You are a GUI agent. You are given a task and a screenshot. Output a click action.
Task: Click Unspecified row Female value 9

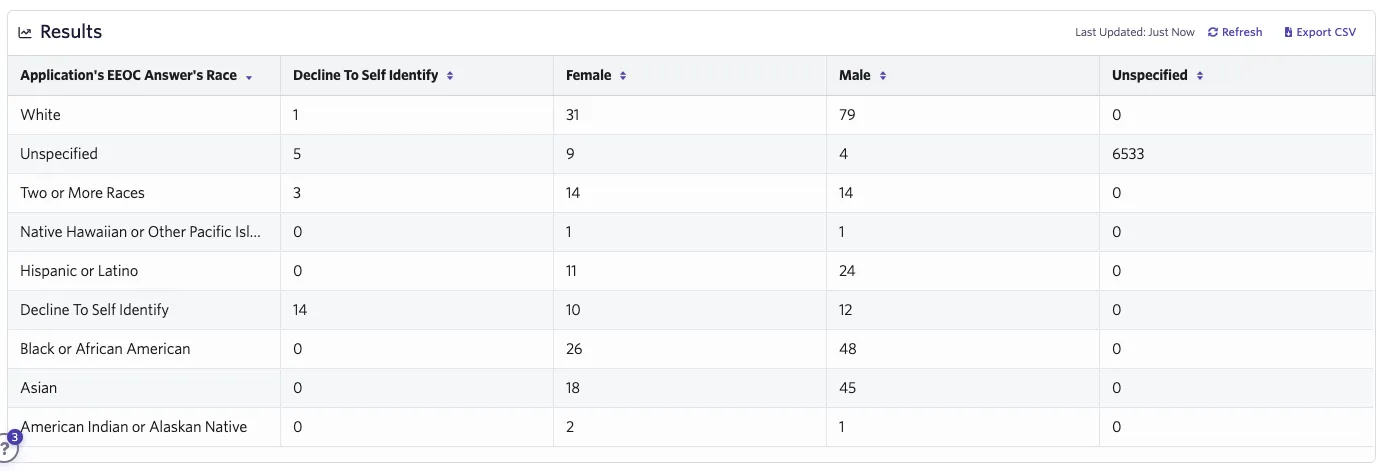pyautogui.click(x=570, y=154)
